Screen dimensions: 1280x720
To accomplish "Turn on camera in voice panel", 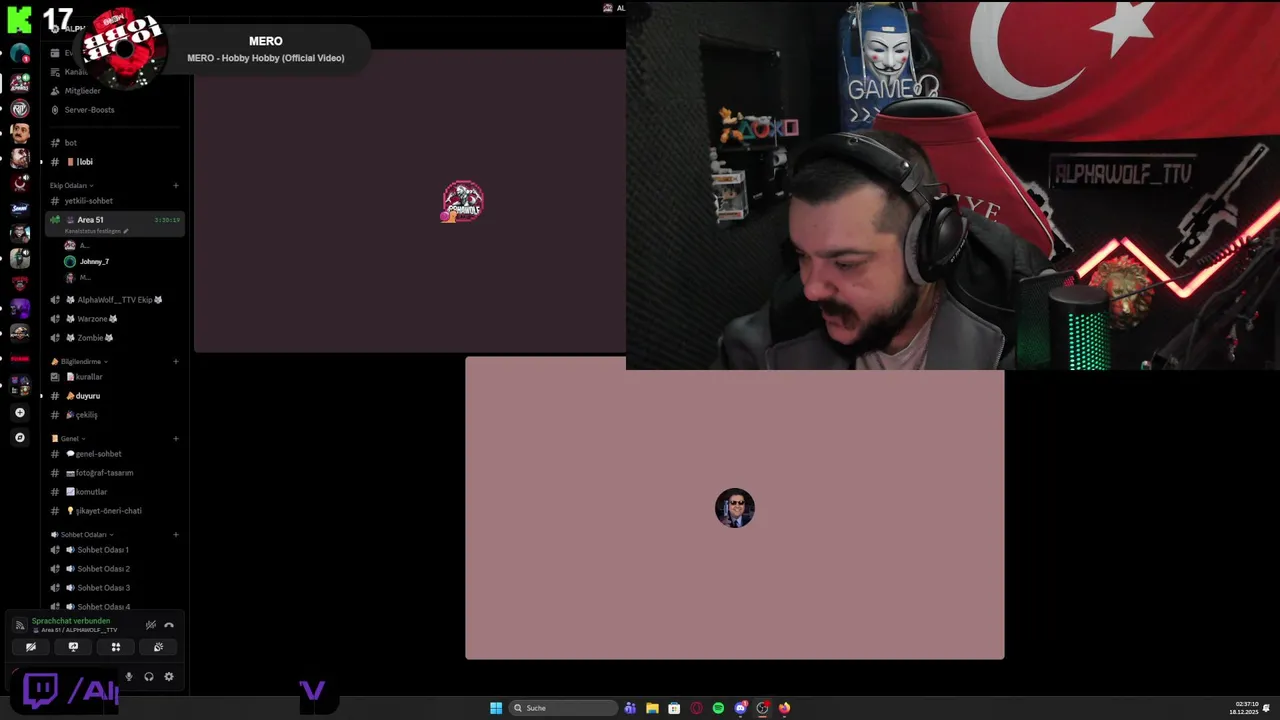I will pos(31,647).
